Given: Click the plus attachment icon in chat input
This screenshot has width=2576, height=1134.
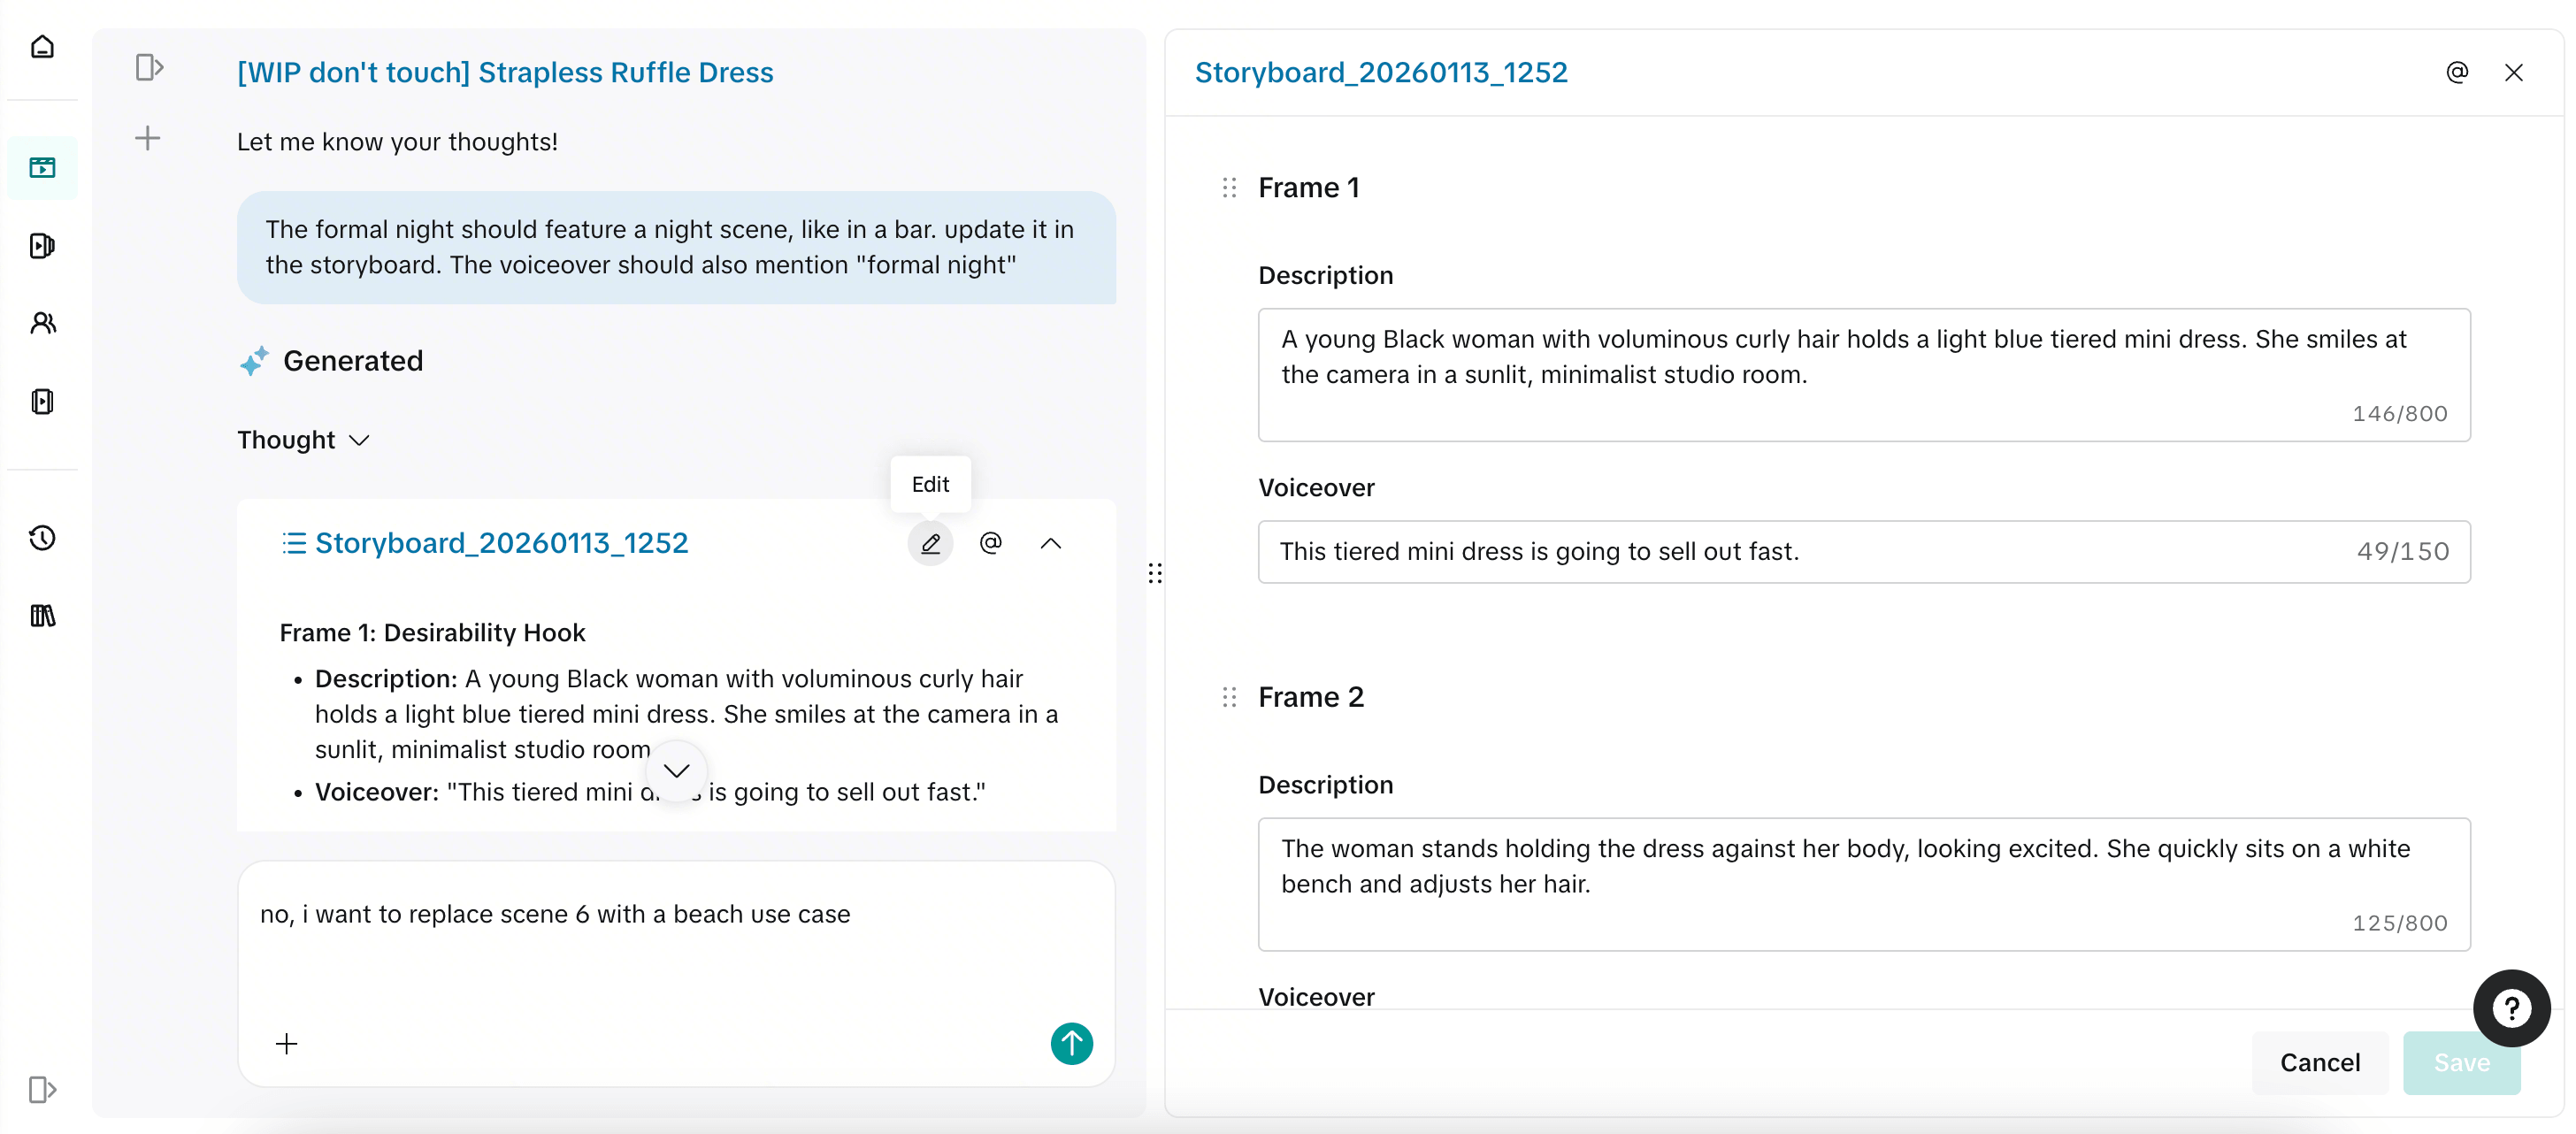Looking at the screenshot, I should [x=286, y=1043].
